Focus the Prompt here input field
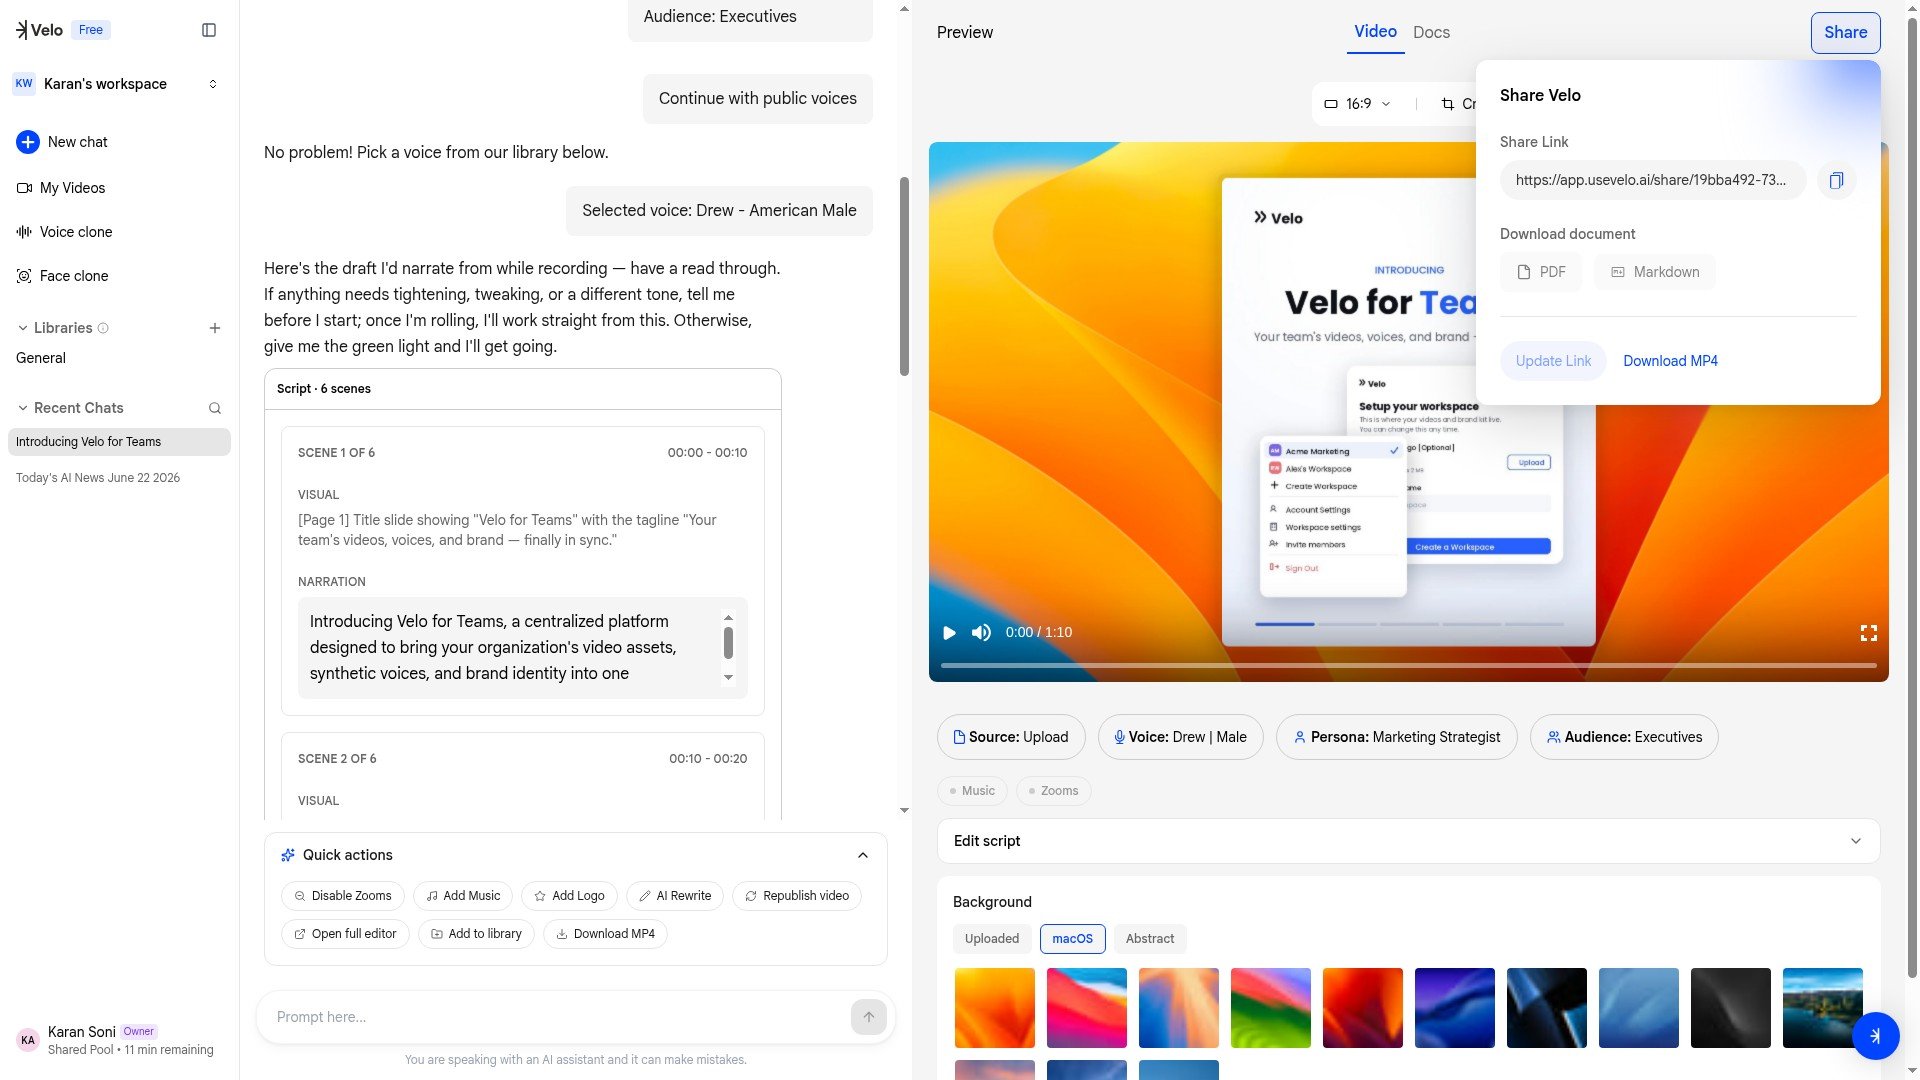1920x1080 pixels. (x=555, y=1017)
